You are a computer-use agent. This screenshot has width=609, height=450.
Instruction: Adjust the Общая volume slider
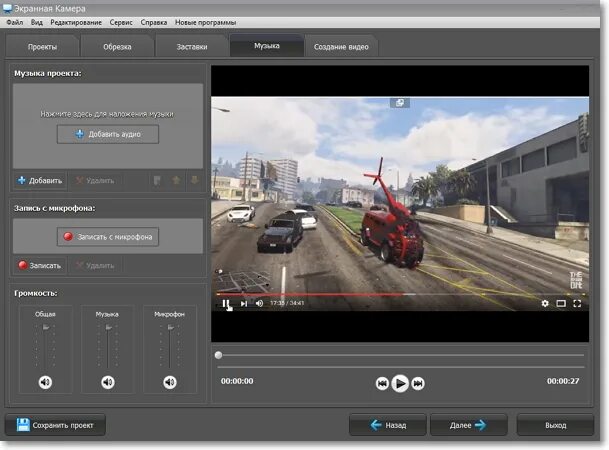(46, 327)
